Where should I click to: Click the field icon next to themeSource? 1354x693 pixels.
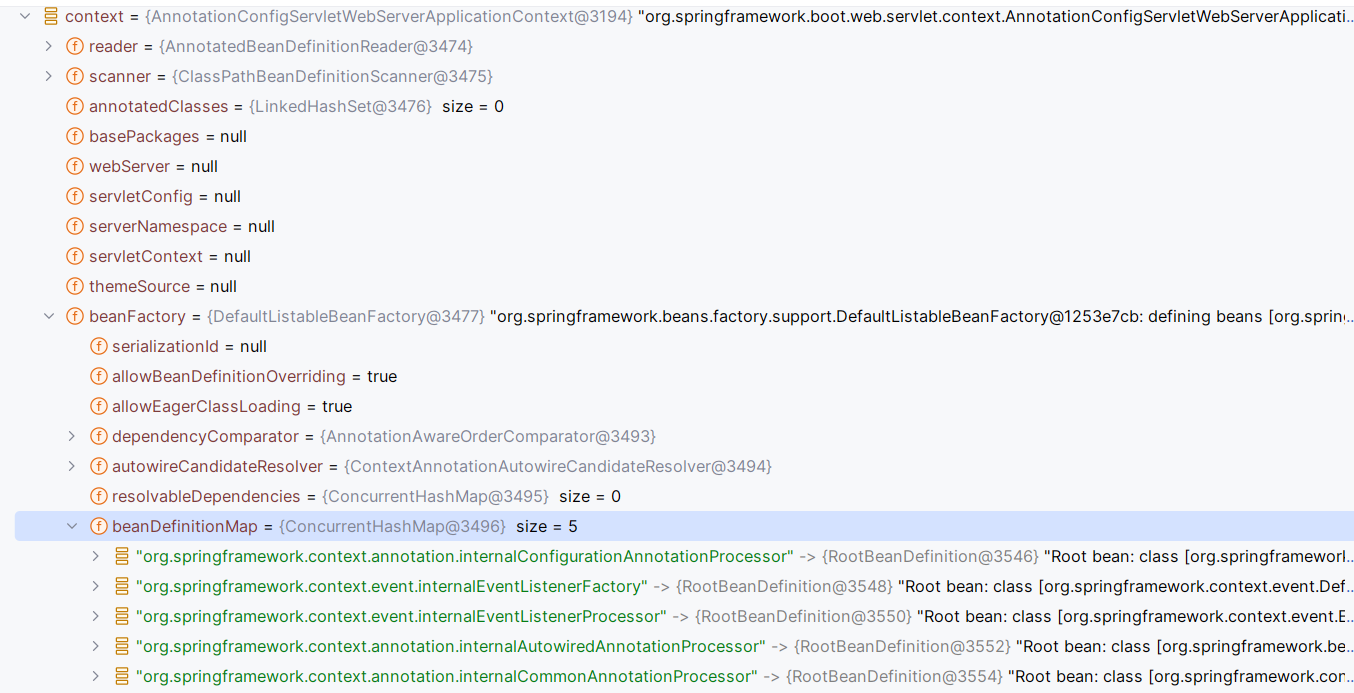pyautogui.click(x=74, y=286)
